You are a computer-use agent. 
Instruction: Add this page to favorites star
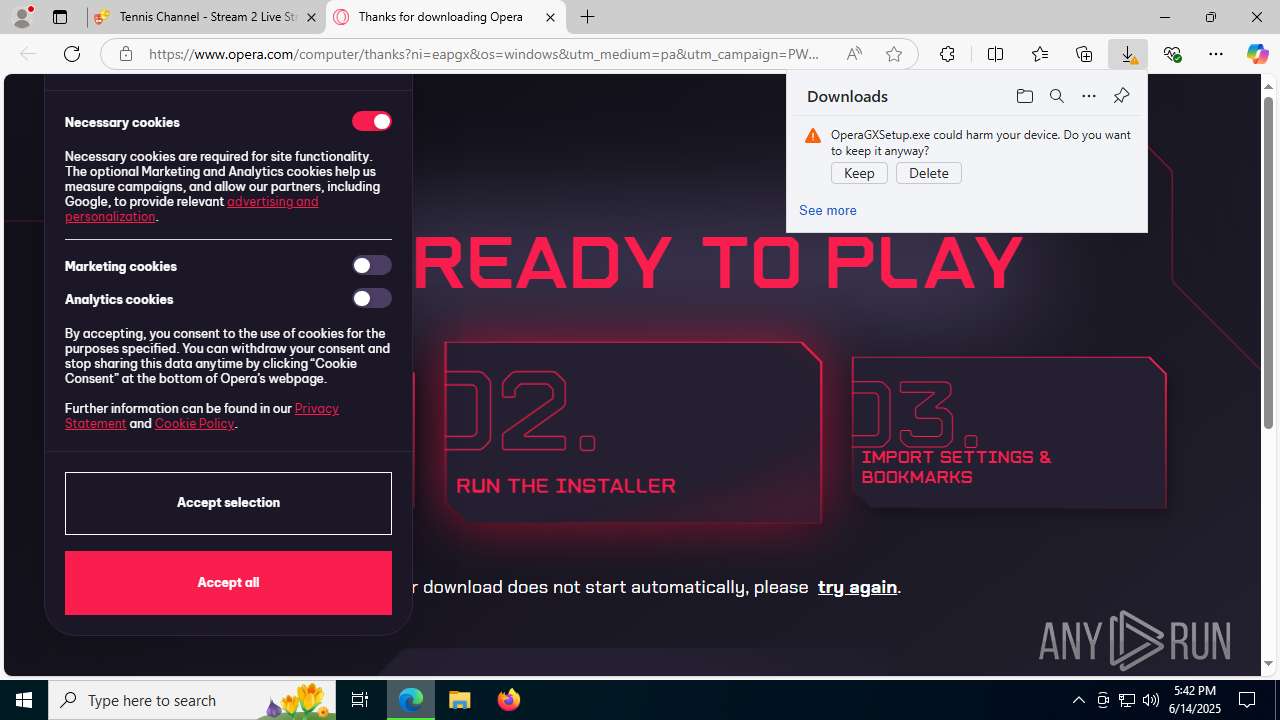(894, 54)
